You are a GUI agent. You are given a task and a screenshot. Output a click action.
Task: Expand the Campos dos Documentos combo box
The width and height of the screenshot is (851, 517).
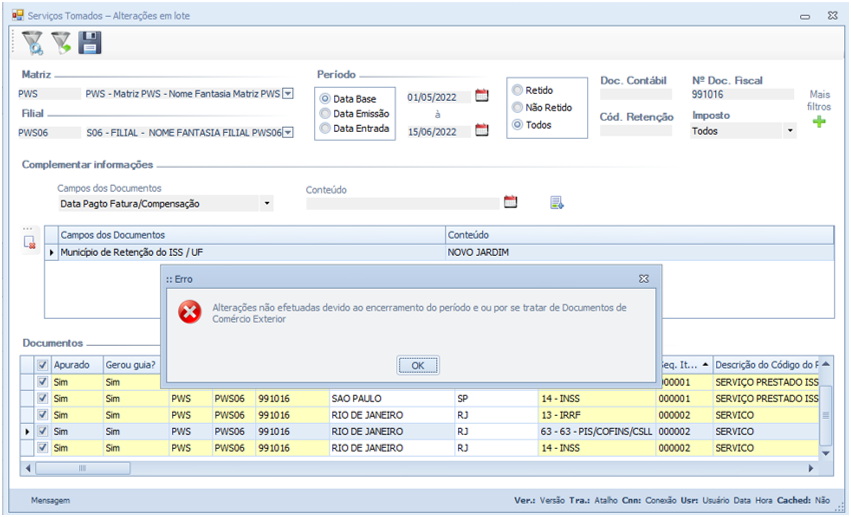tap(267, 204)
